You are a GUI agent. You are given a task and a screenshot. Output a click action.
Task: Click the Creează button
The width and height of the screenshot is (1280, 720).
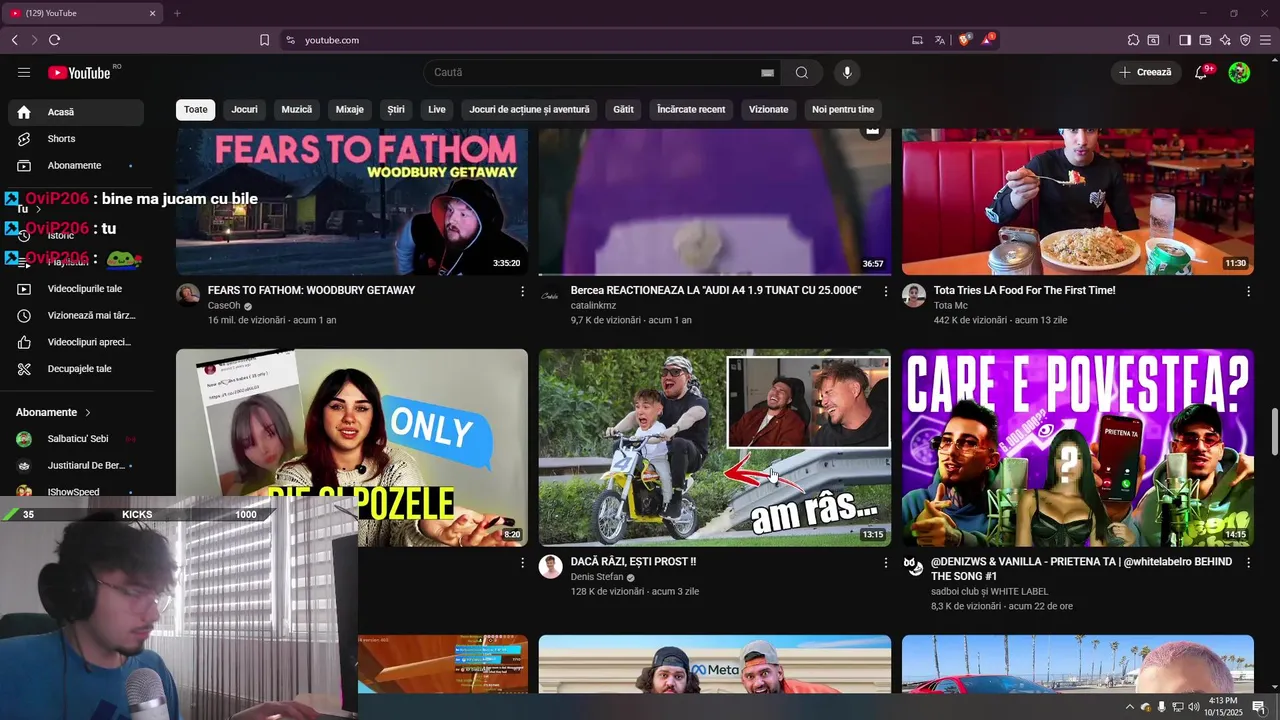(1146, 72)
